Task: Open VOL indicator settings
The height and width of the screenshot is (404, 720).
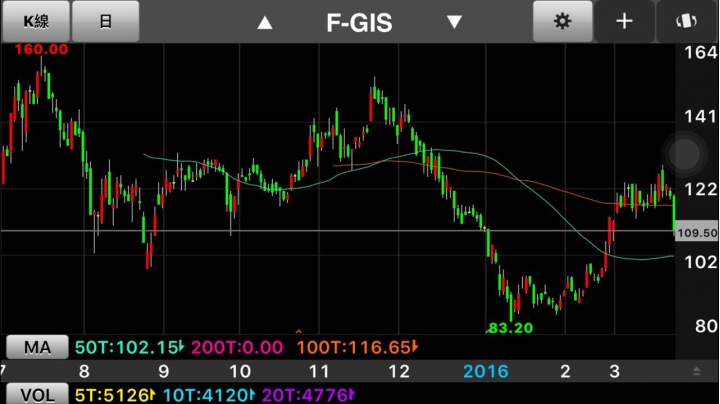Action: point(37,394)
